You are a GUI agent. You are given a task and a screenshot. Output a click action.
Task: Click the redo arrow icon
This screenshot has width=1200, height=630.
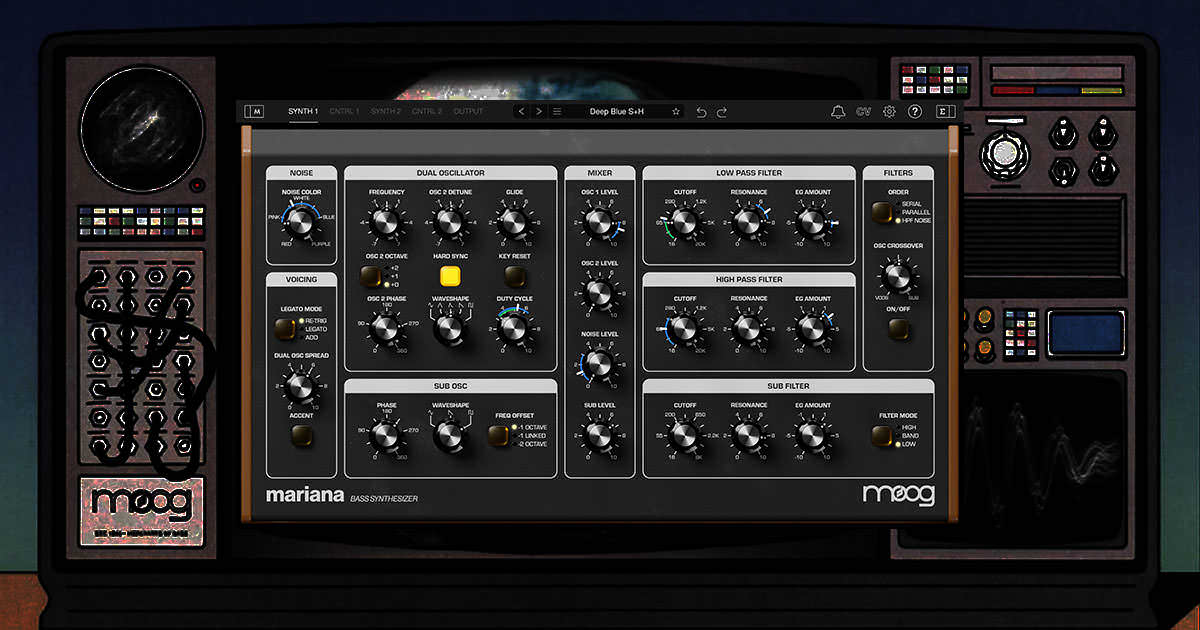(x=722, y=112)
